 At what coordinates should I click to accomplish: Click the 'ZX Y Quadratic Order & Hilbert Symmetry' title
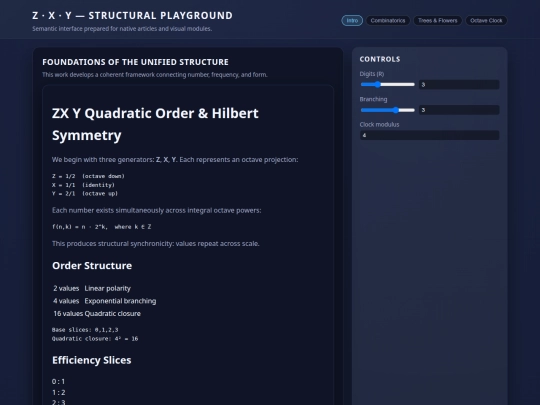click(155, 124)
